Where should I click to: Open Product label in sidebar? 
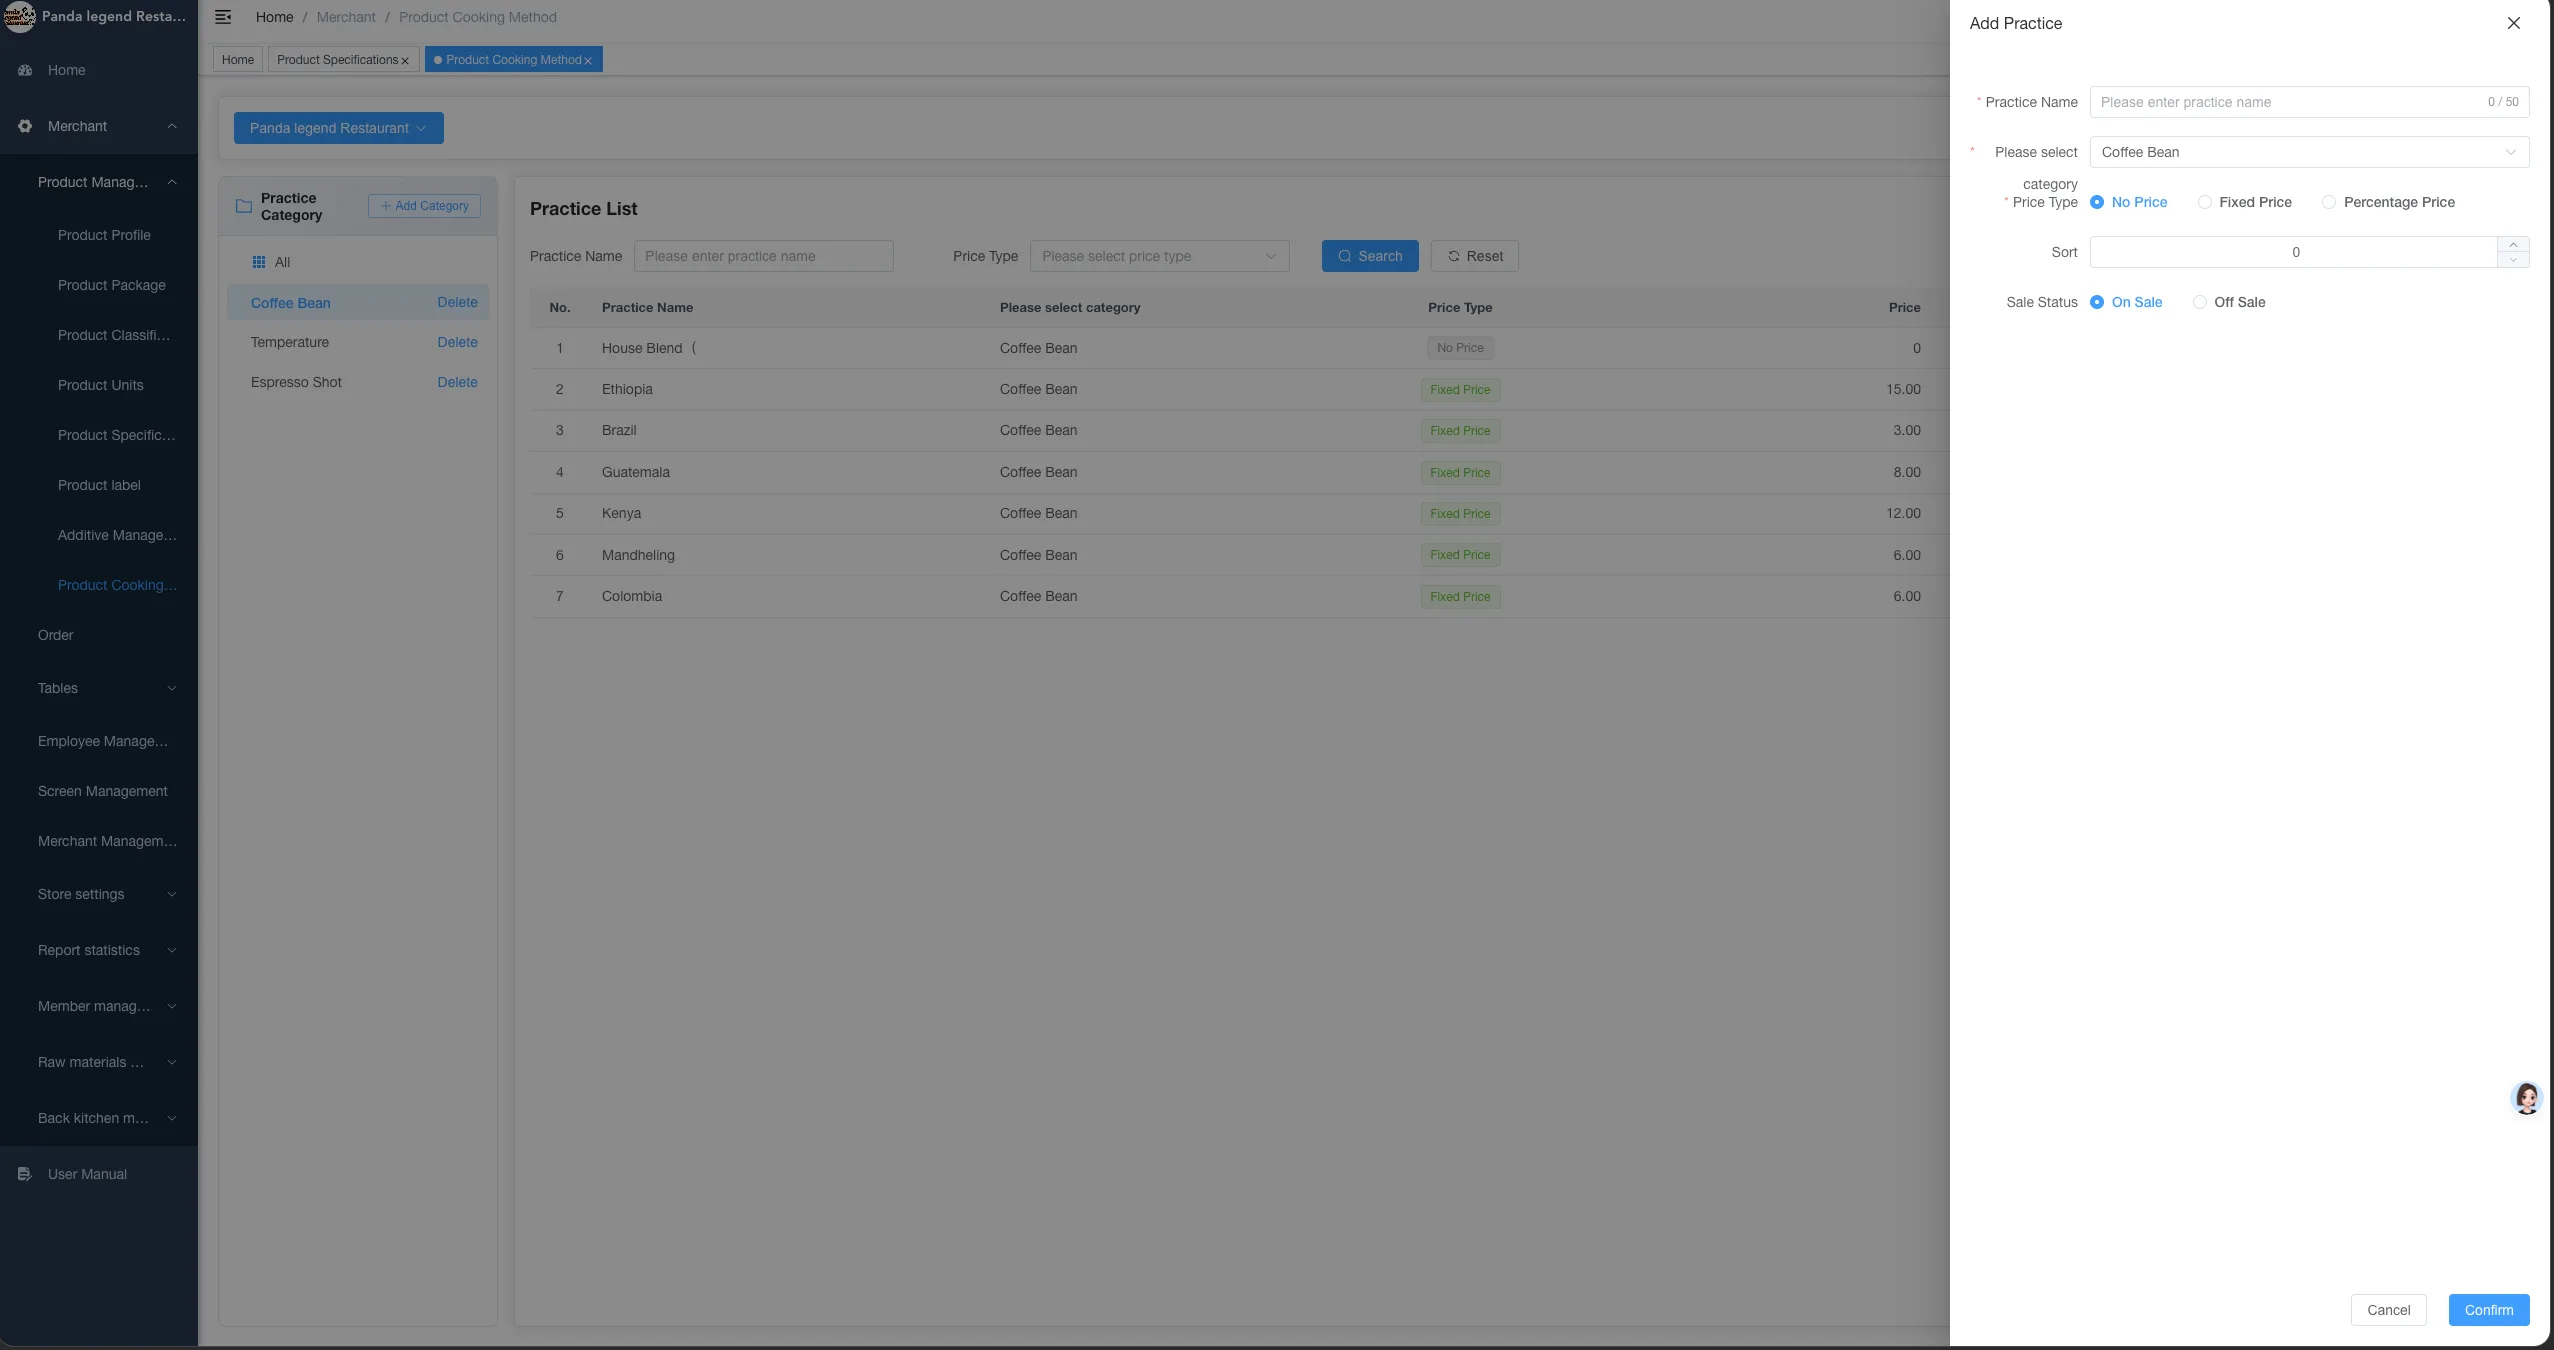pyautogui.click(x=99, y=485)
